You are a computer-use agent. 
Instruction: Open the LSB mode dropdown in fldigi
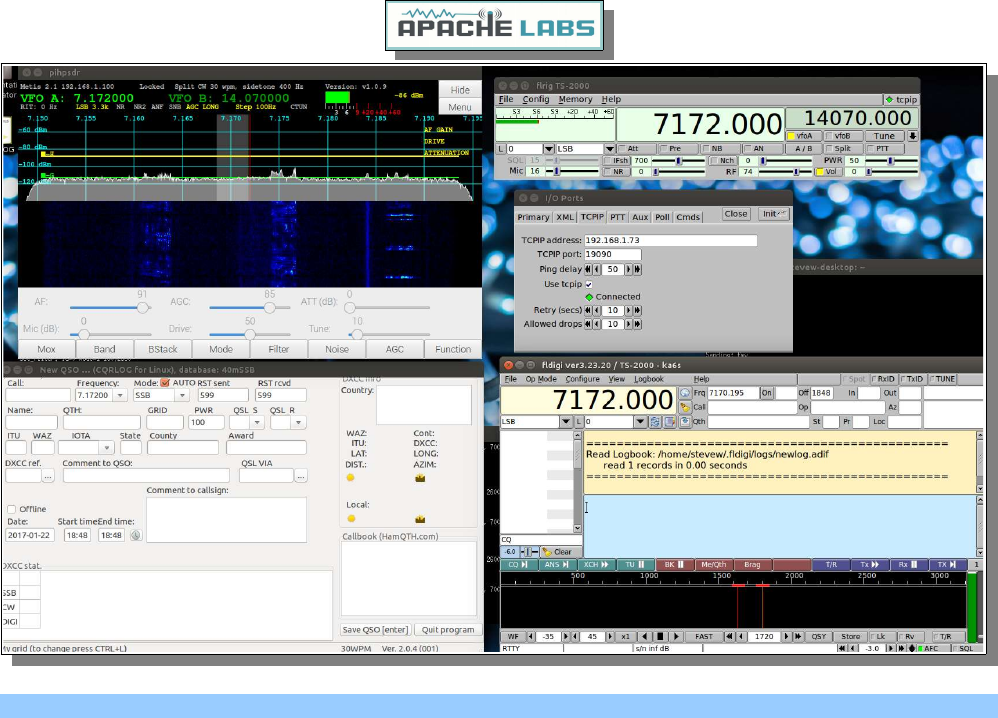point(565,421)
